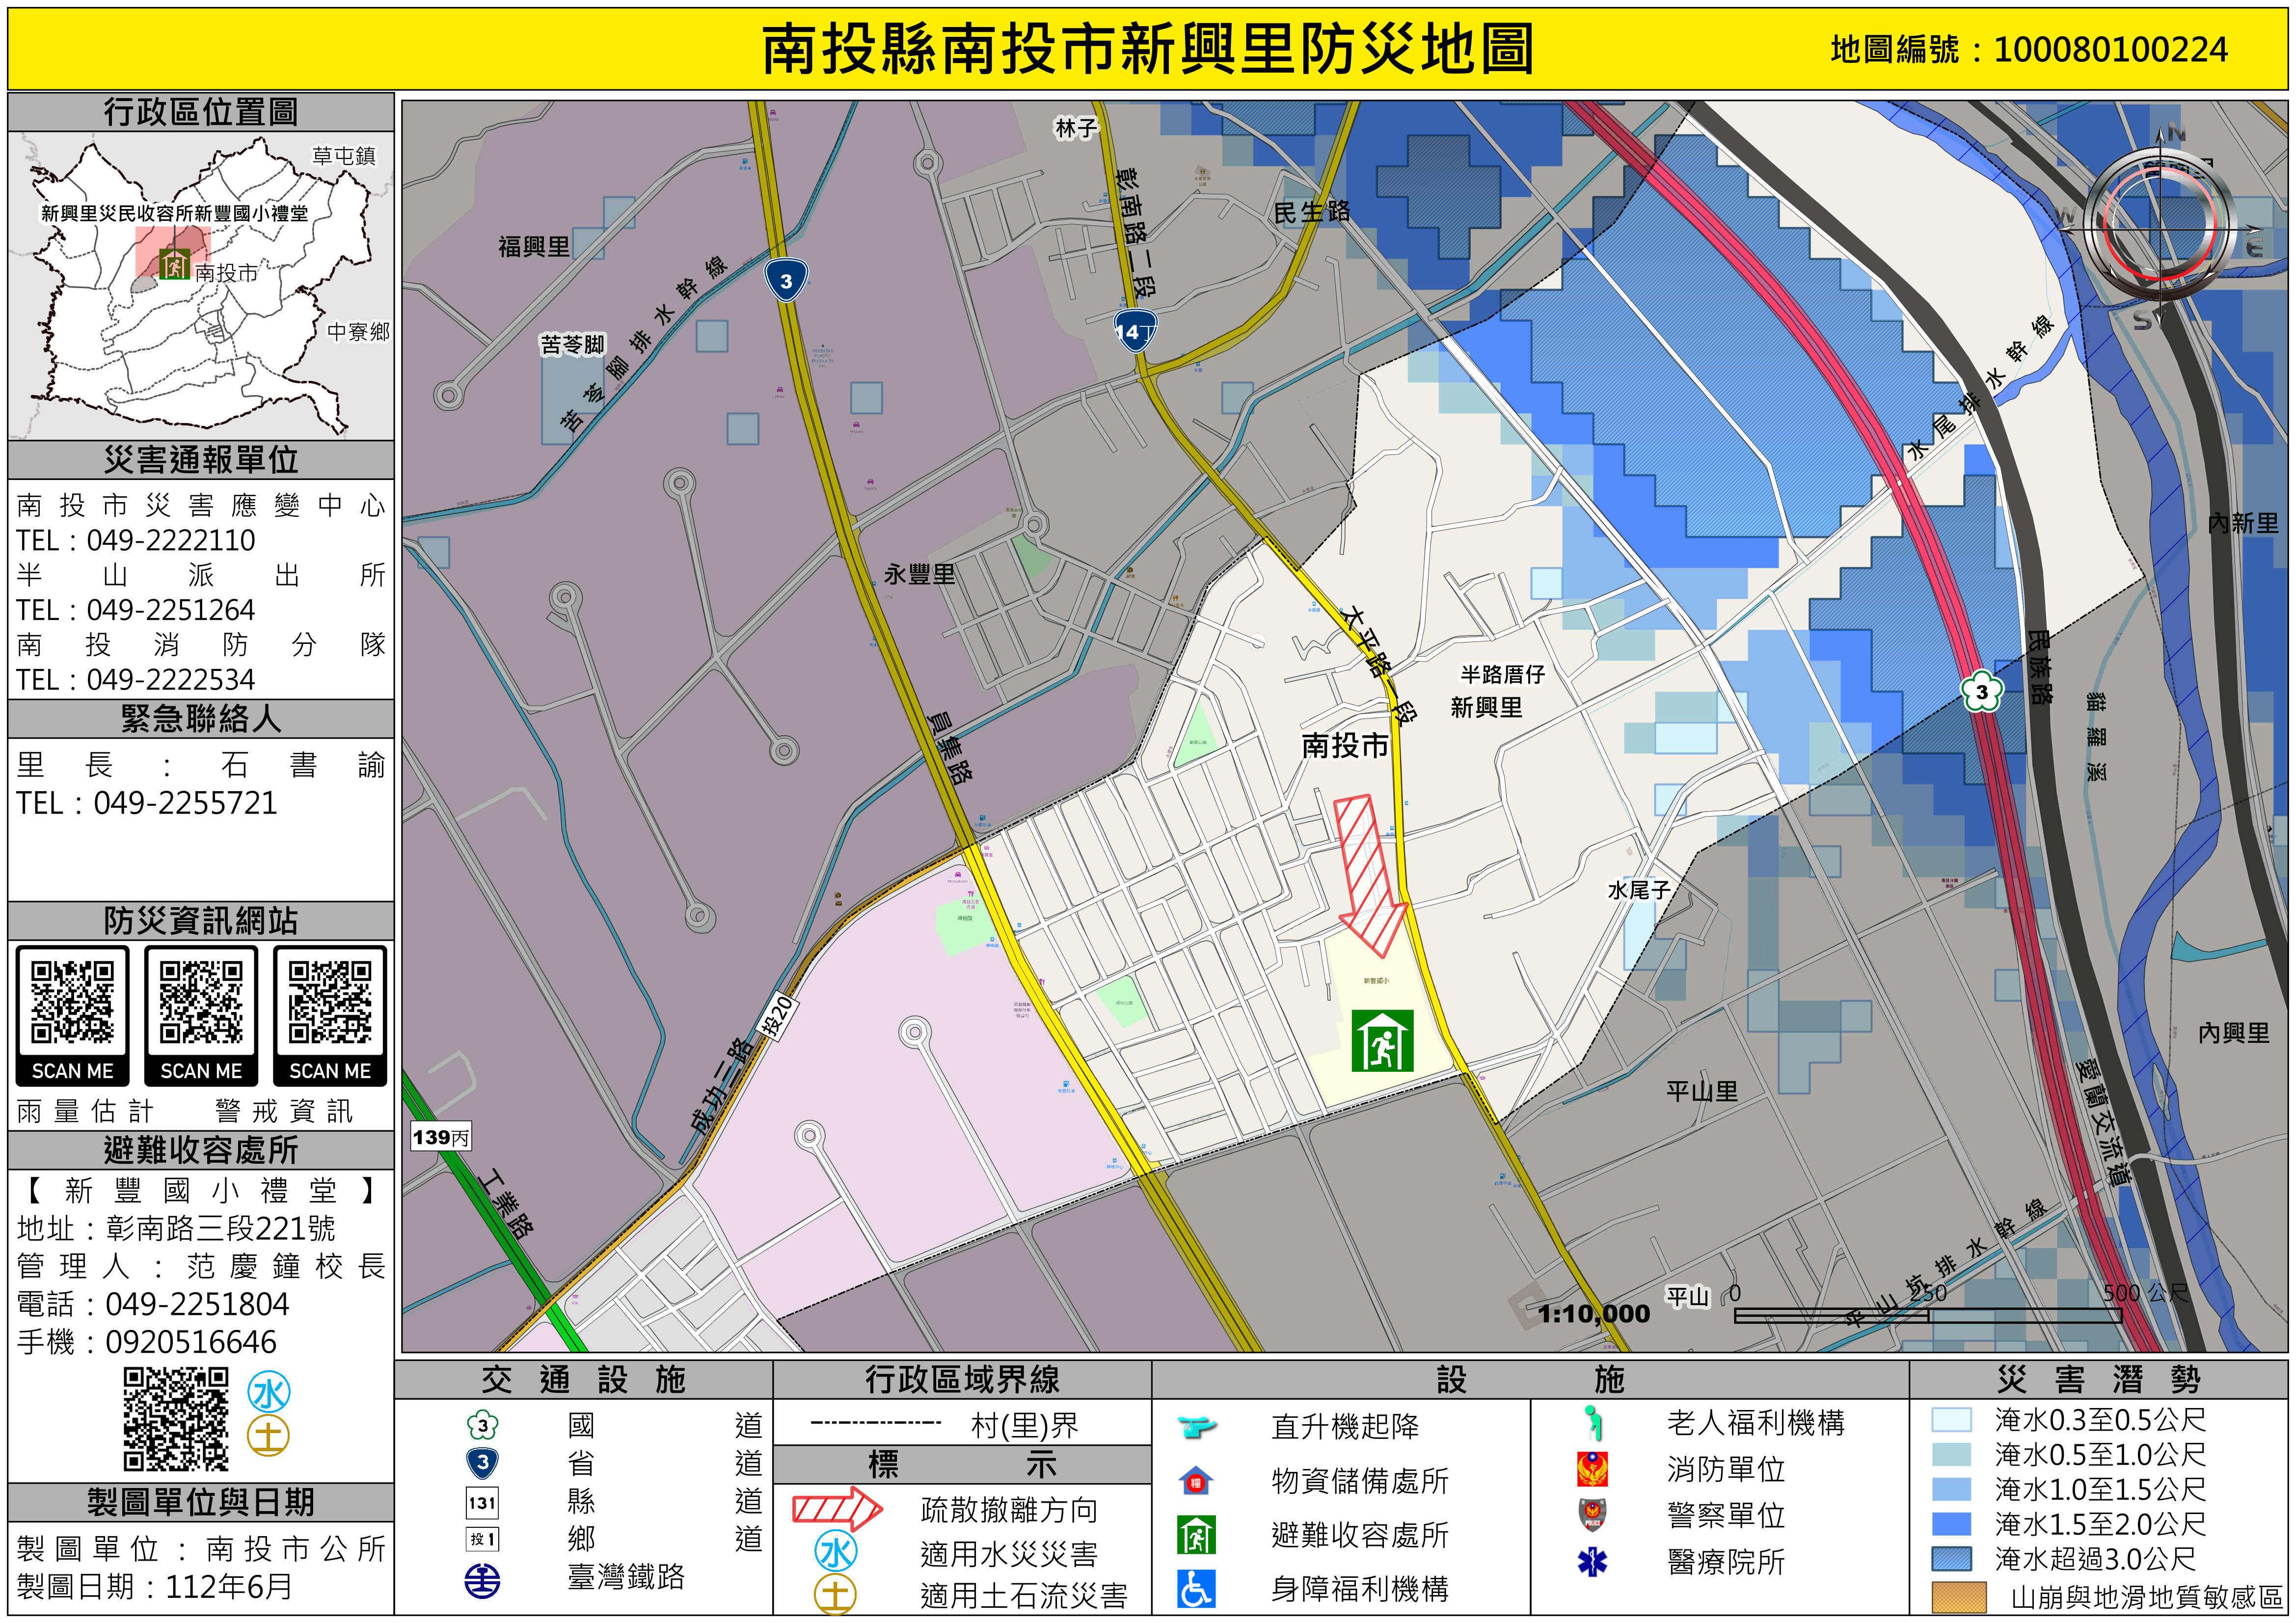
Task: Click the administrative location inset map
Action: [200, 285]
